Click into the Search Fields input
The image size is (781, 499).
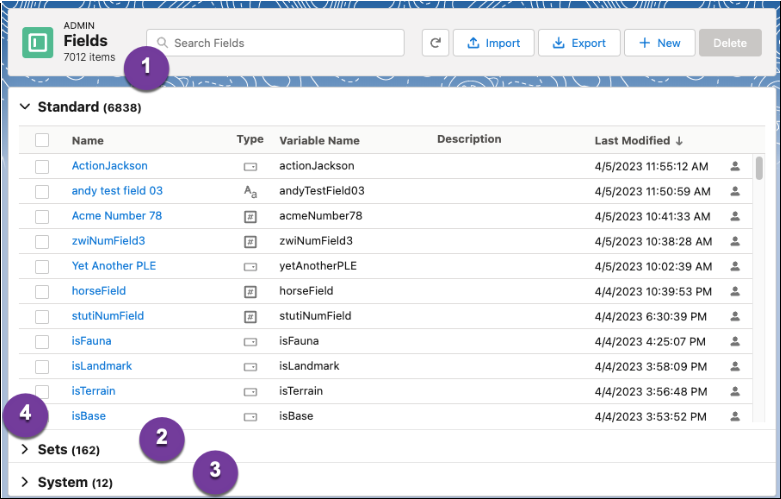(x=275, y=43)
